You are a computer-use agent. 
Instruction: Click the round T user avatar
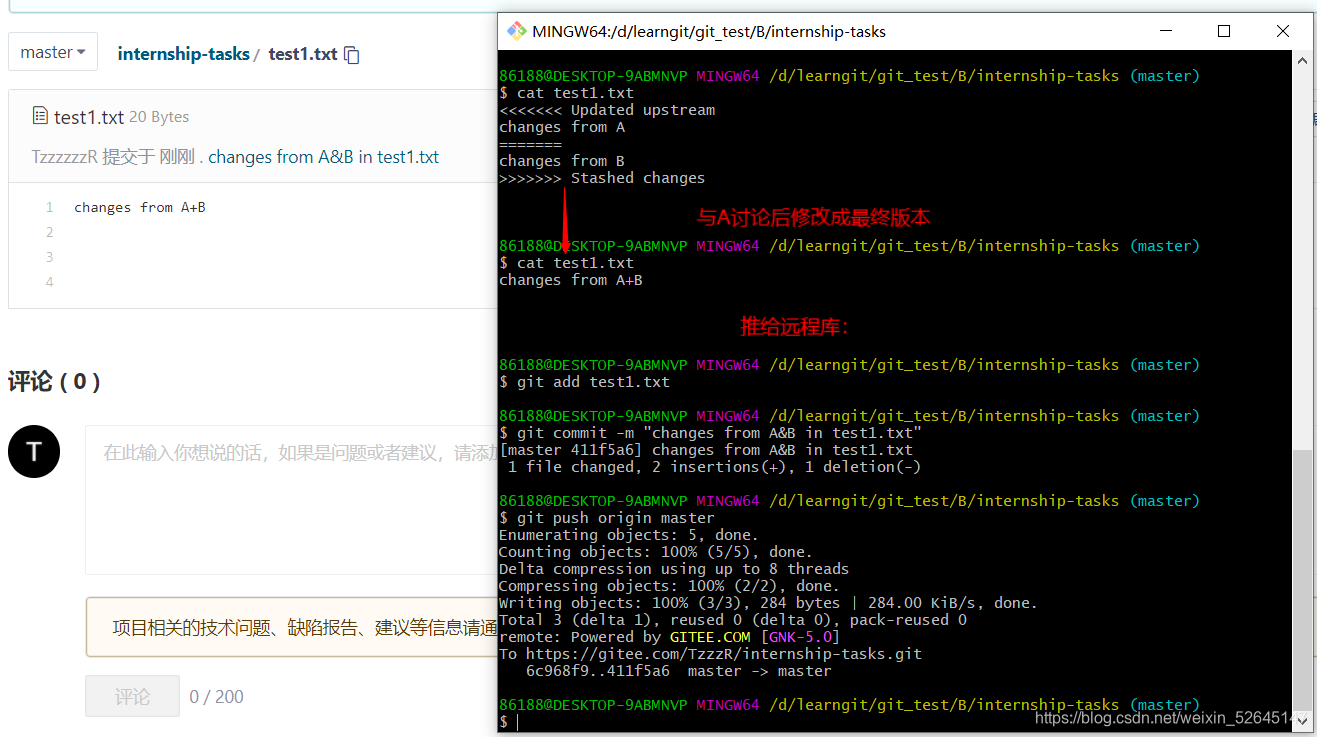[x=34, y=451]
